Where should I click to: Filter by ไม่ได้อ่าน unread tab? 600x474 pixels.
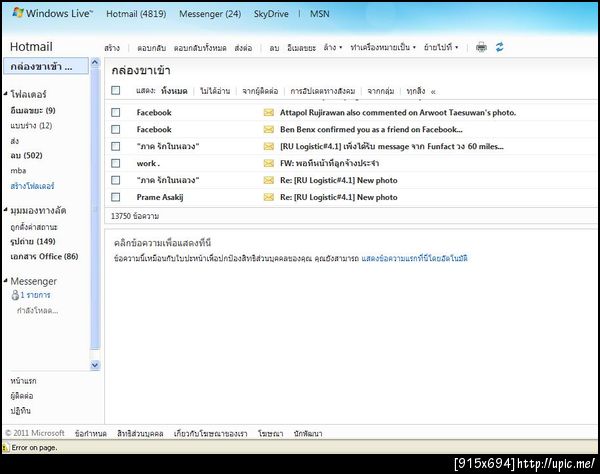pyautogui.click(x=215, y=91)
